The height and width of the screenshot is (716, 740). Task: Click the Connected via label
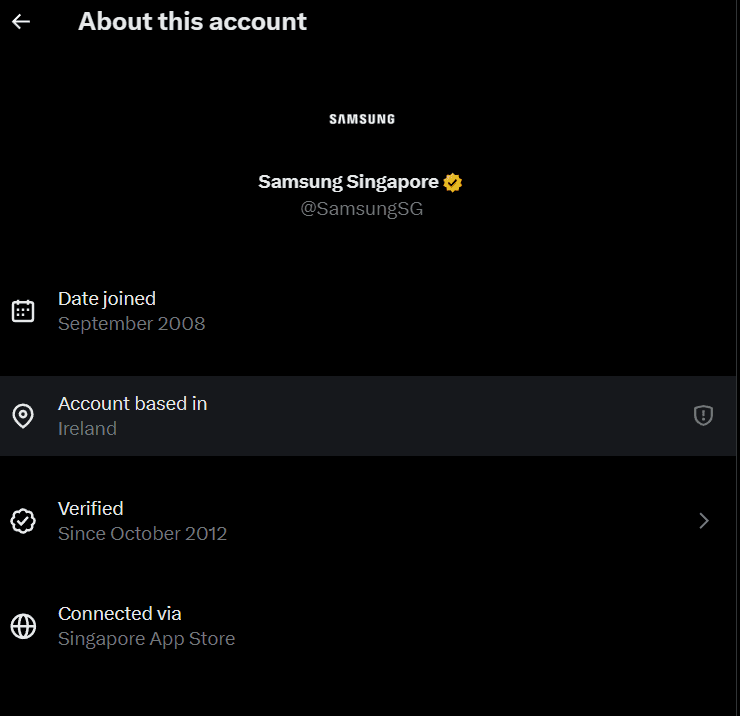pos(119,614)
